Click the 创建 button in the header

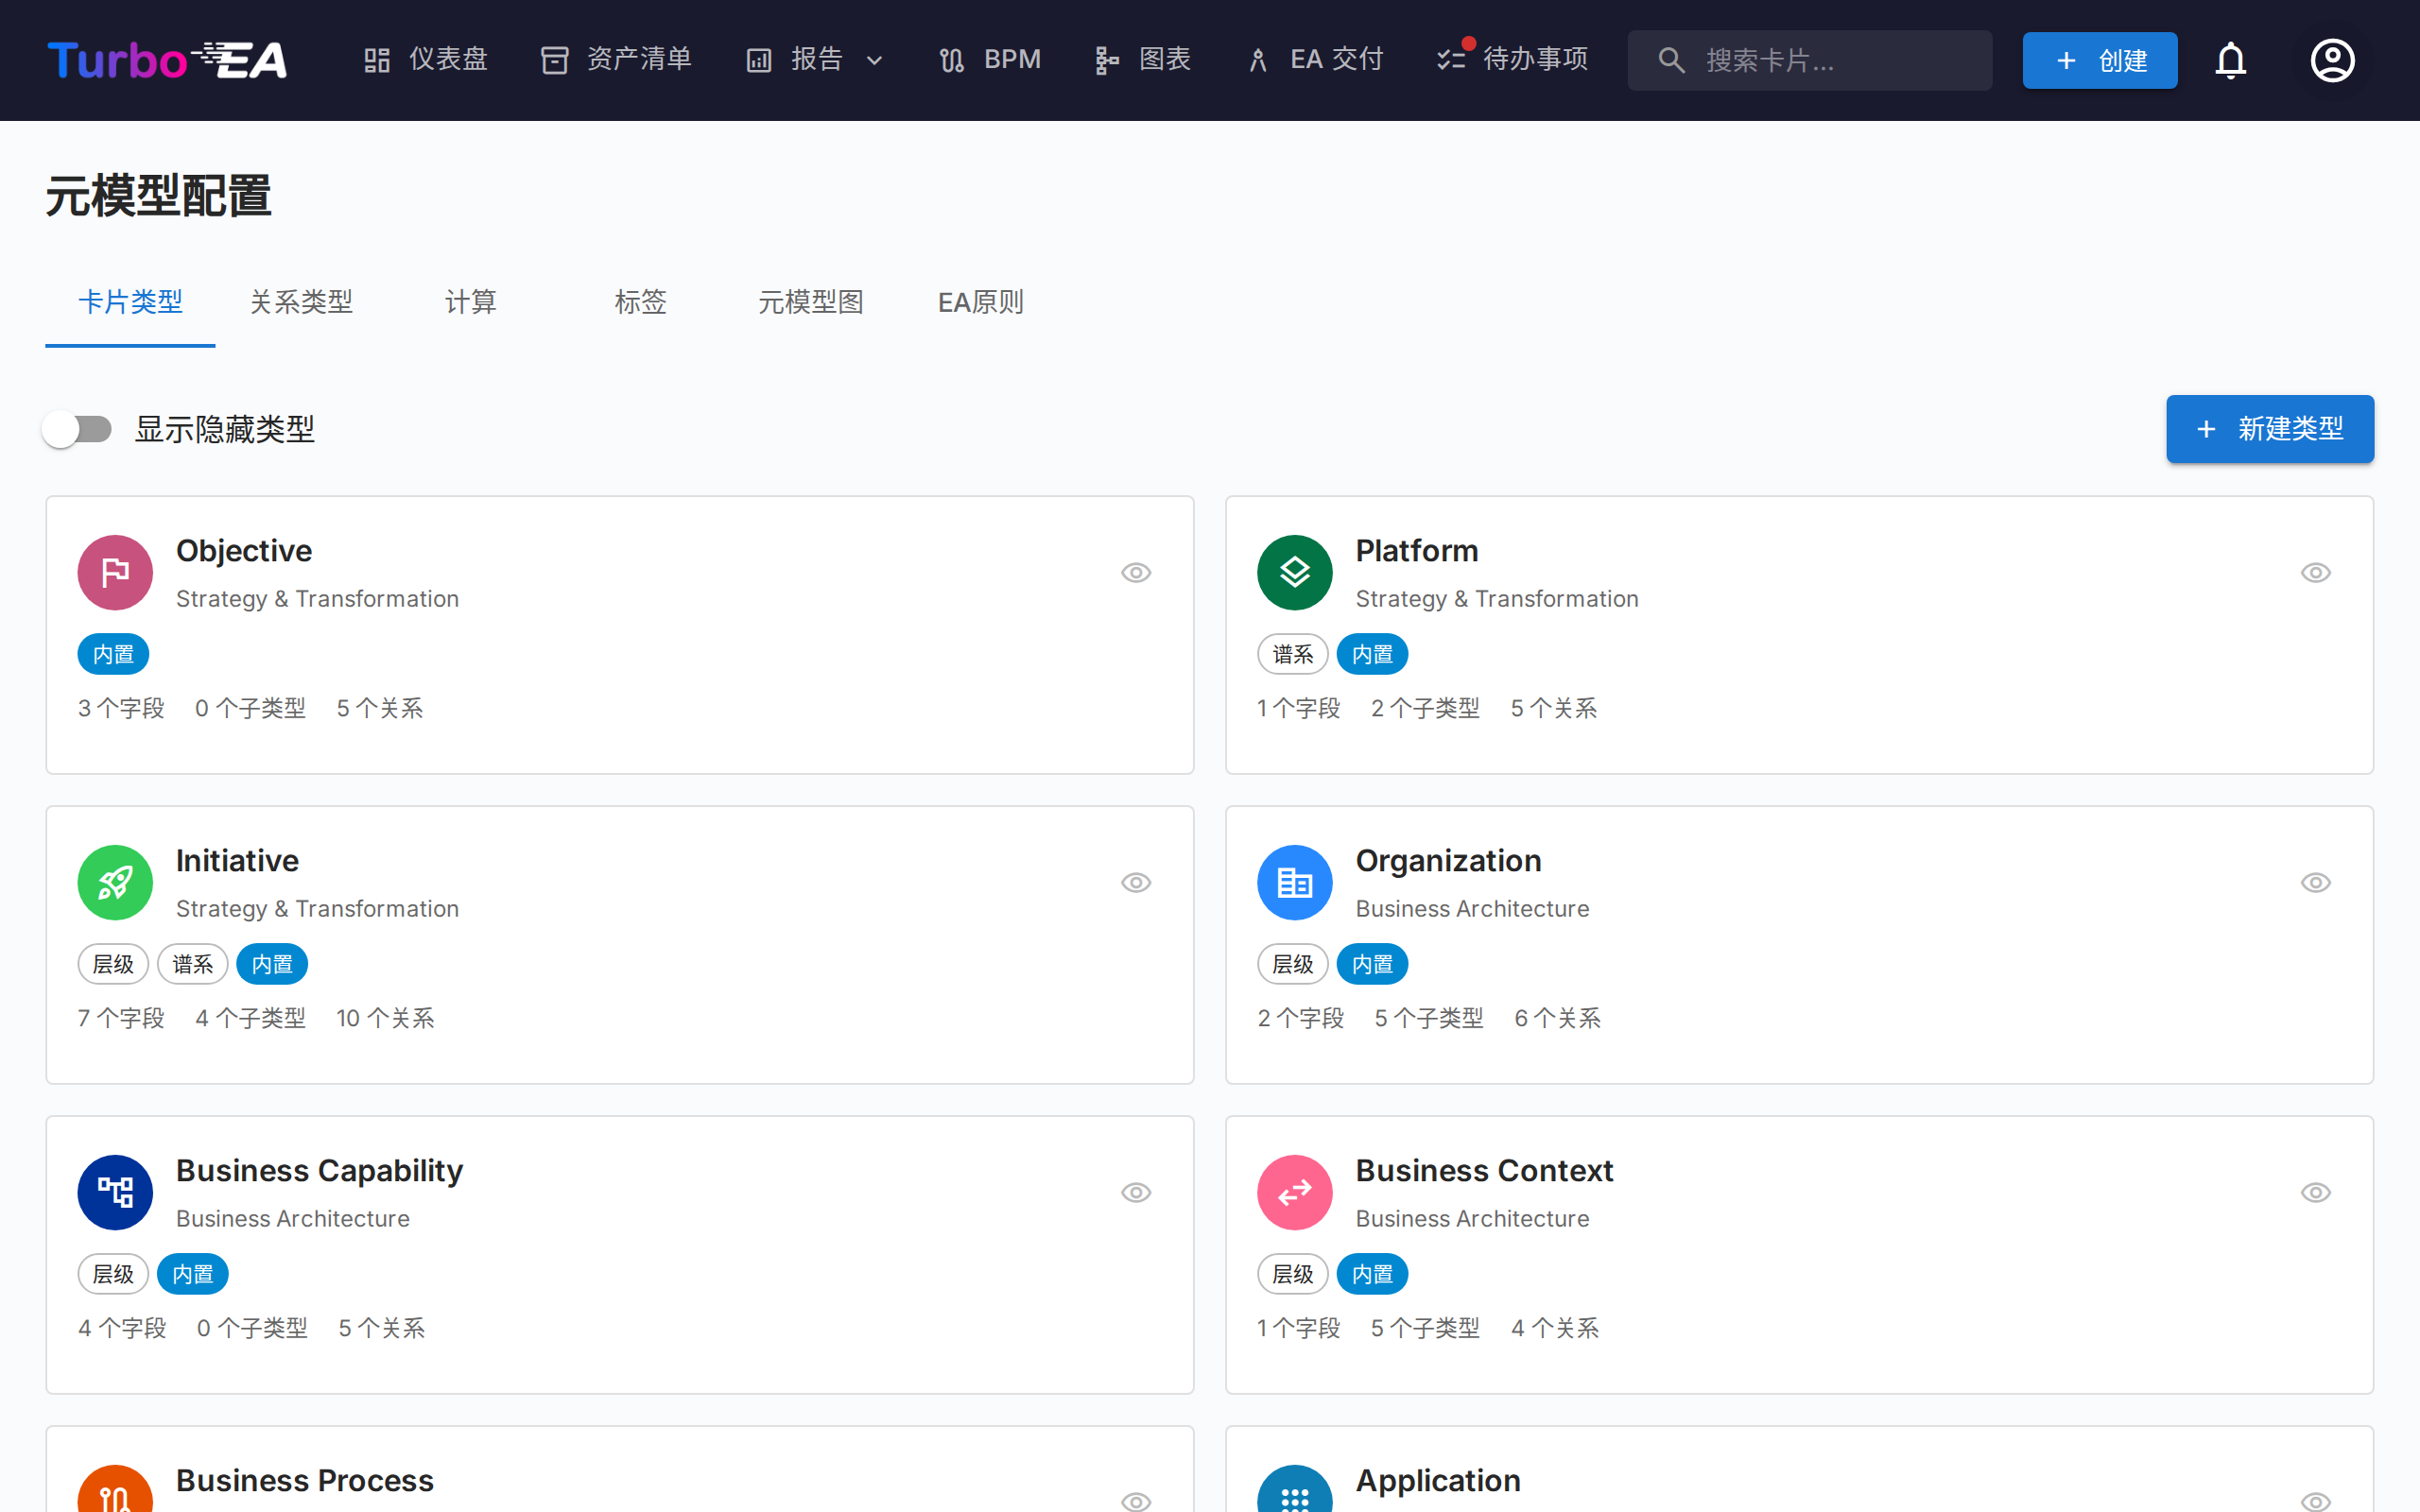(x=2099, y=60)
